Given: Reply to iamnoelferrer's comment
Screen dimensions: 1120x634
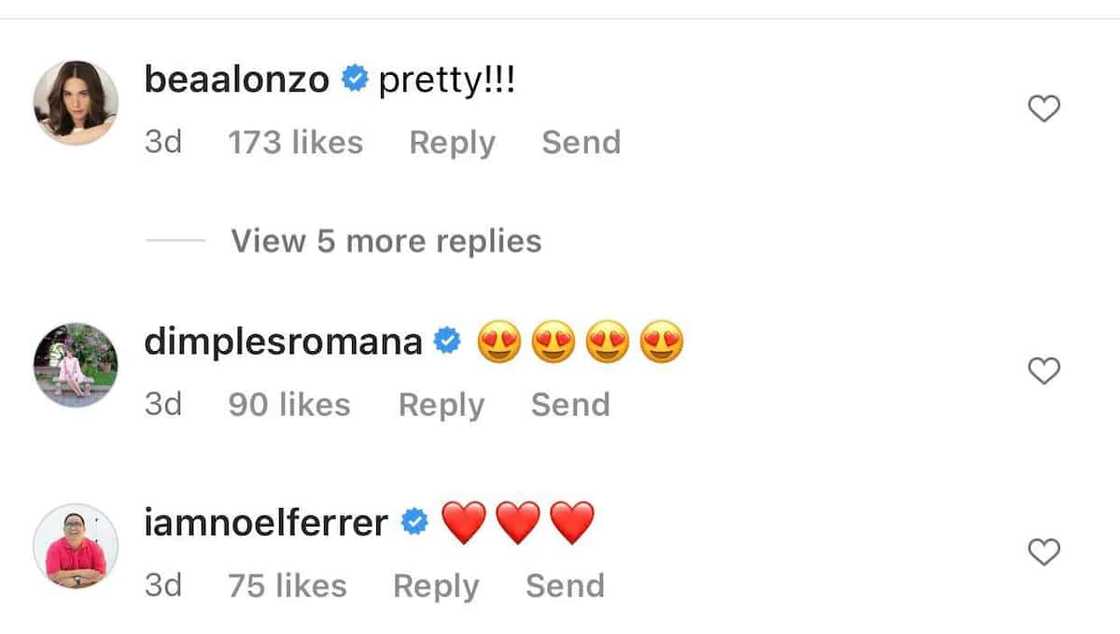Looking at the screenshot, I should coord(436,586).
